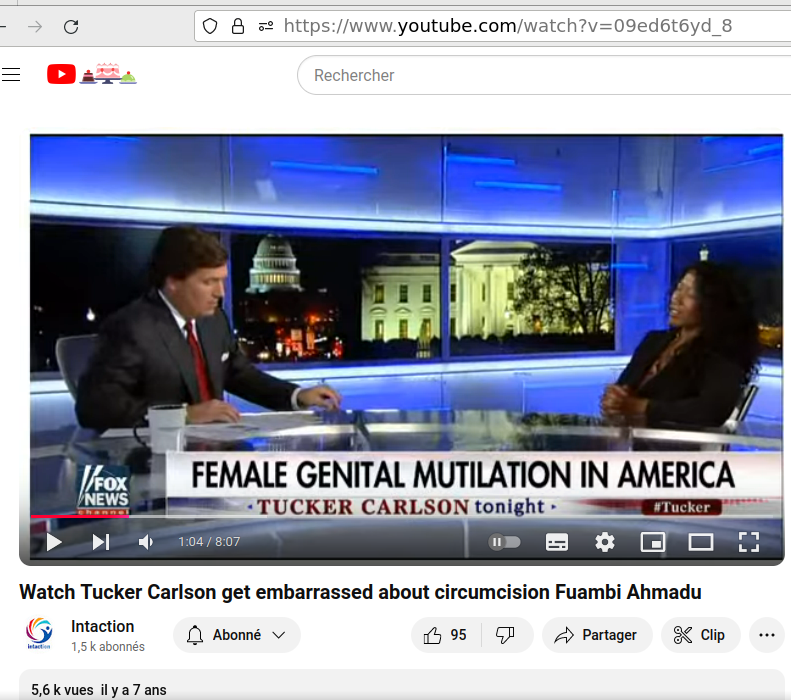Viewport: 791px width, 700px height.
Task: Create a Clip of the video
Action: click(x=700, y=635)
